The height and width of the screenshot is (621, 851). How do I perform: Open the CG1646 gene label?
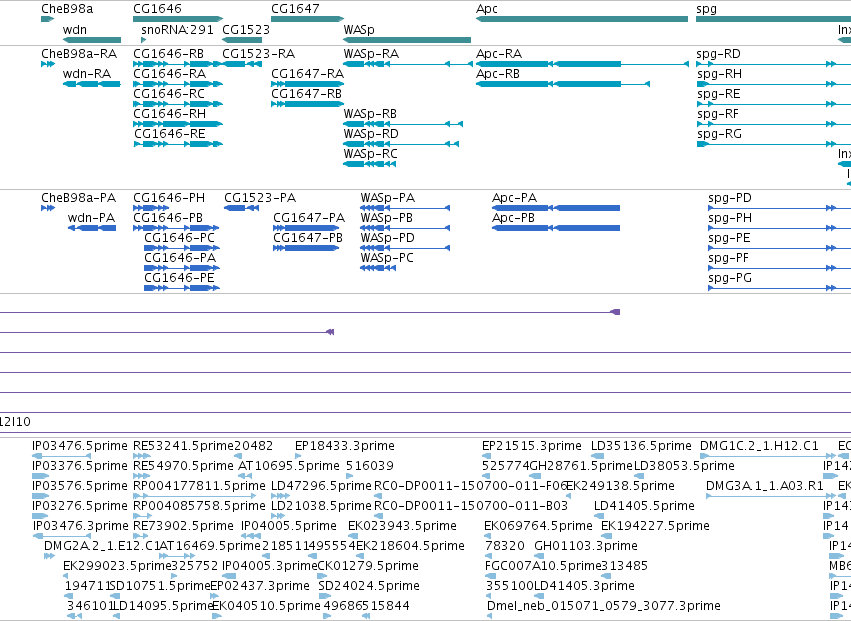[157, 9]
